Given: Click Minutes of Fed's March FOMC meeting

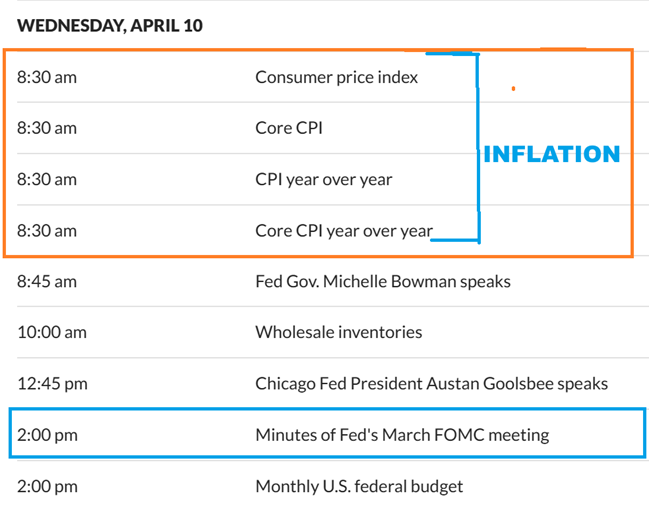Looking at the screenshot, I should click(x=402, y=435).
